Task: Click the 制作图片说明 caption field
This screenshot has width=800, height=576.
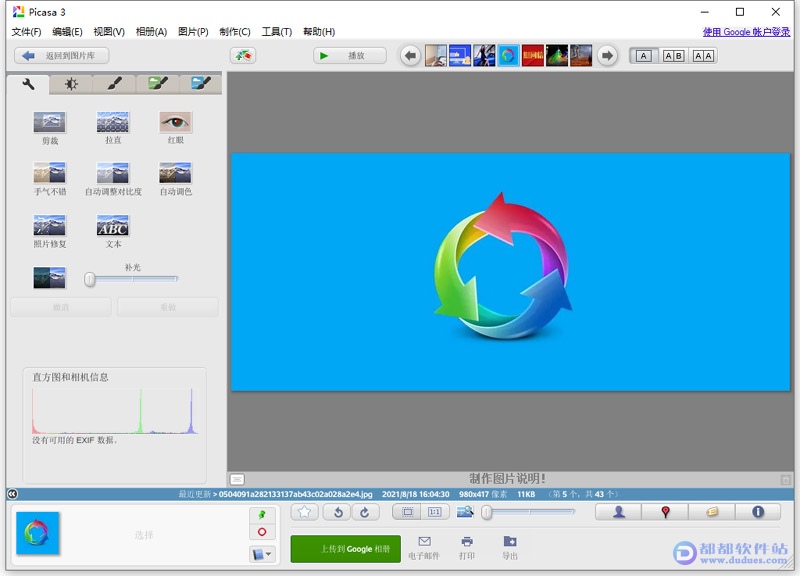Action: 507,479
